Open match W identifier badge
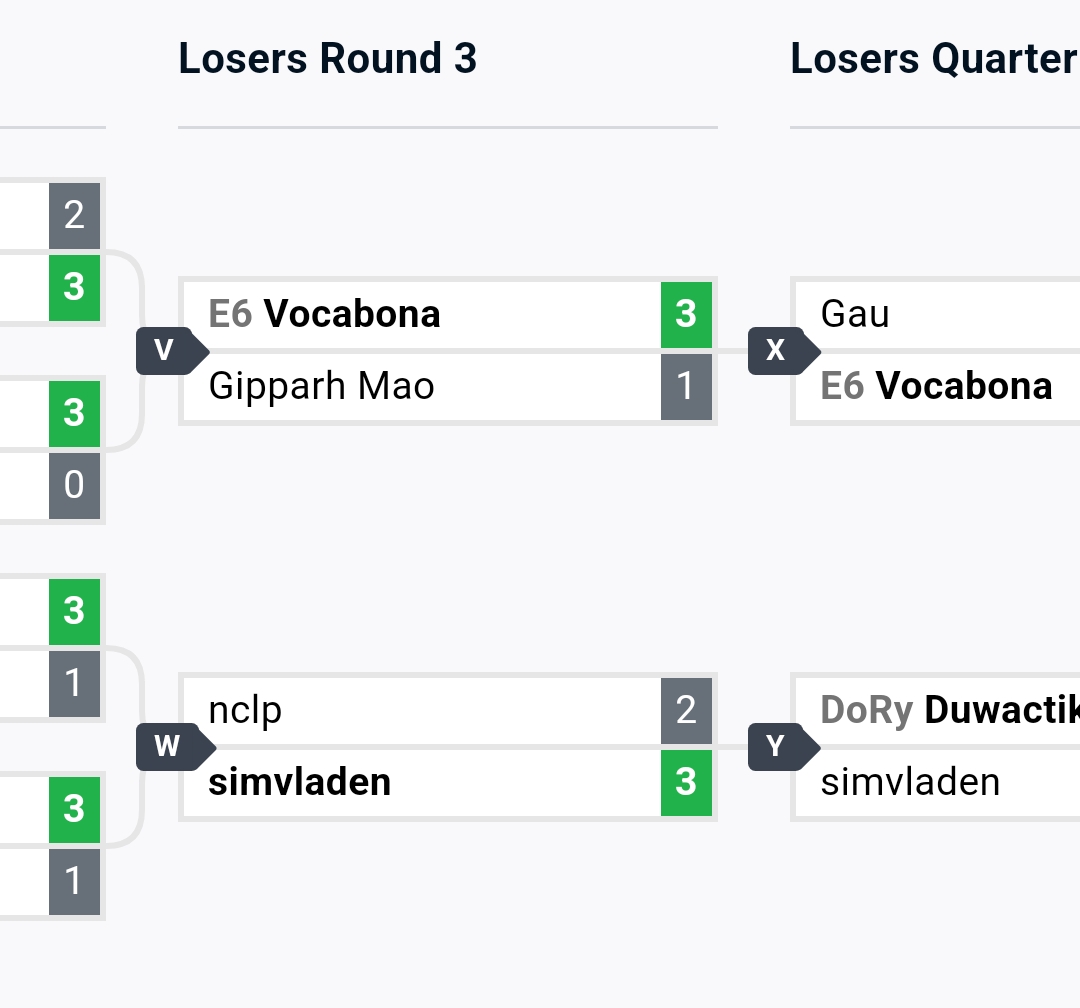This screenshot has height=1008, width=1080. tap(175, 747)
